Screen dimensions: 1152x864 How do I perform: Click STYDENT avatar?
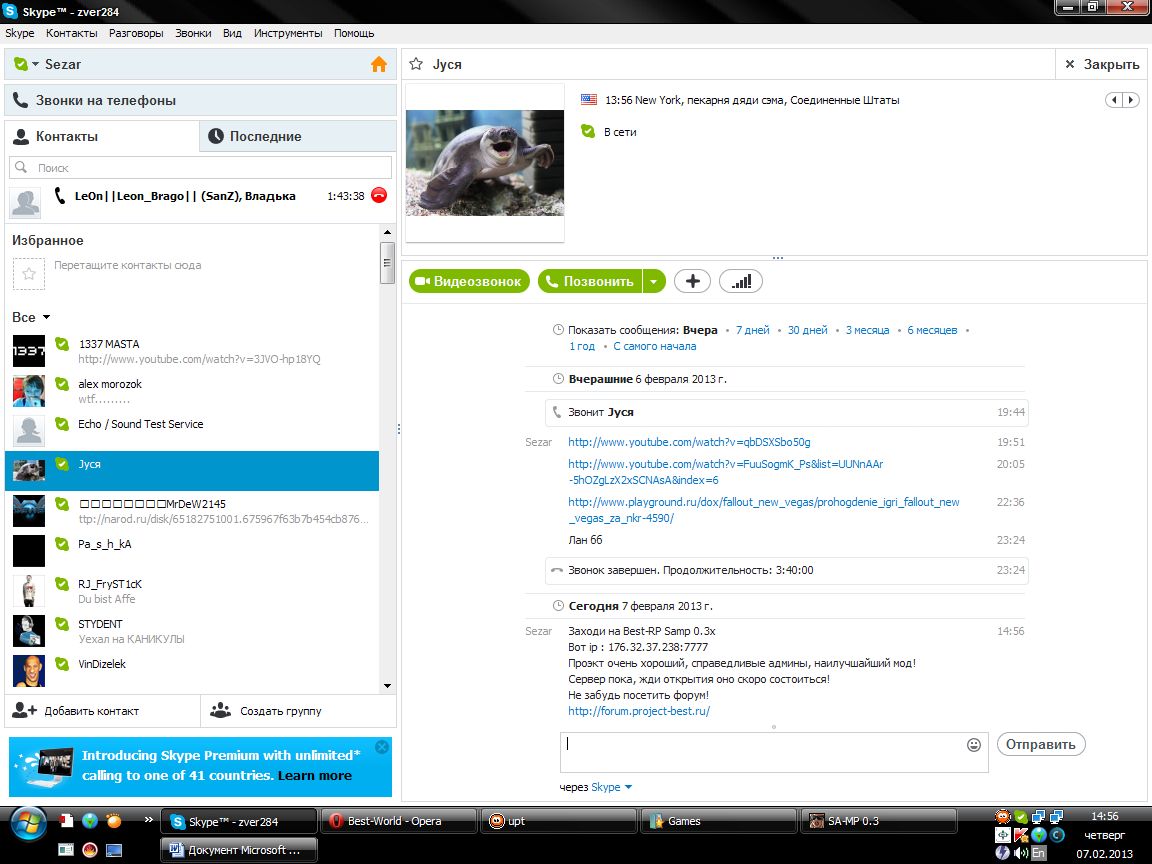(29, 631)
